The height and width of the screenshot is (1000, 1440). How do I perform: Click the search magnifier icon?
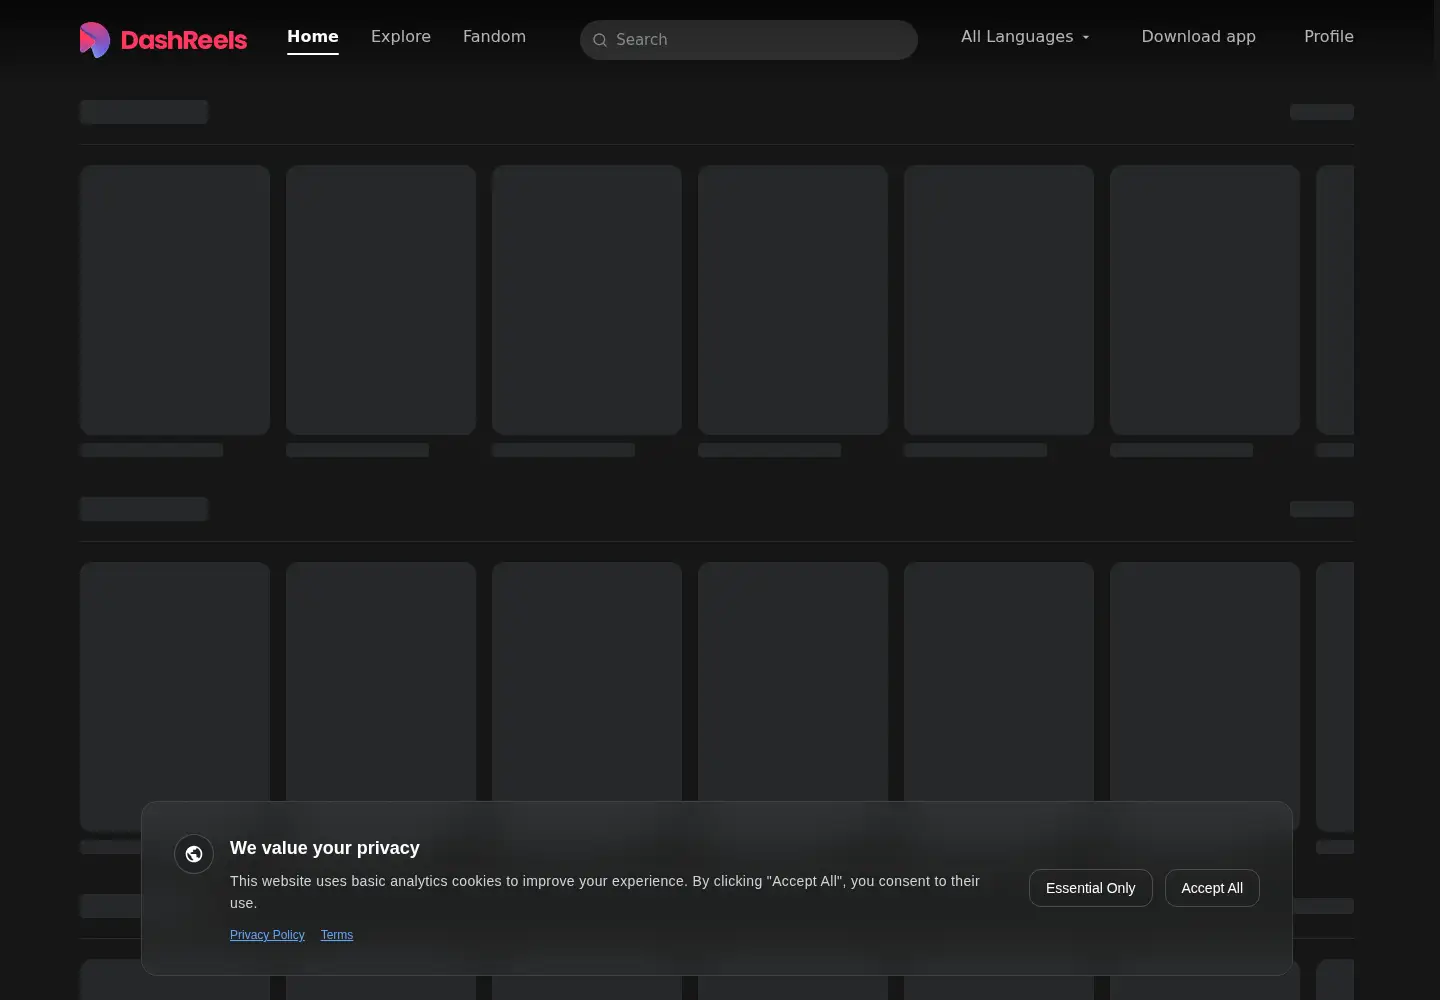[x=600, y=40]
